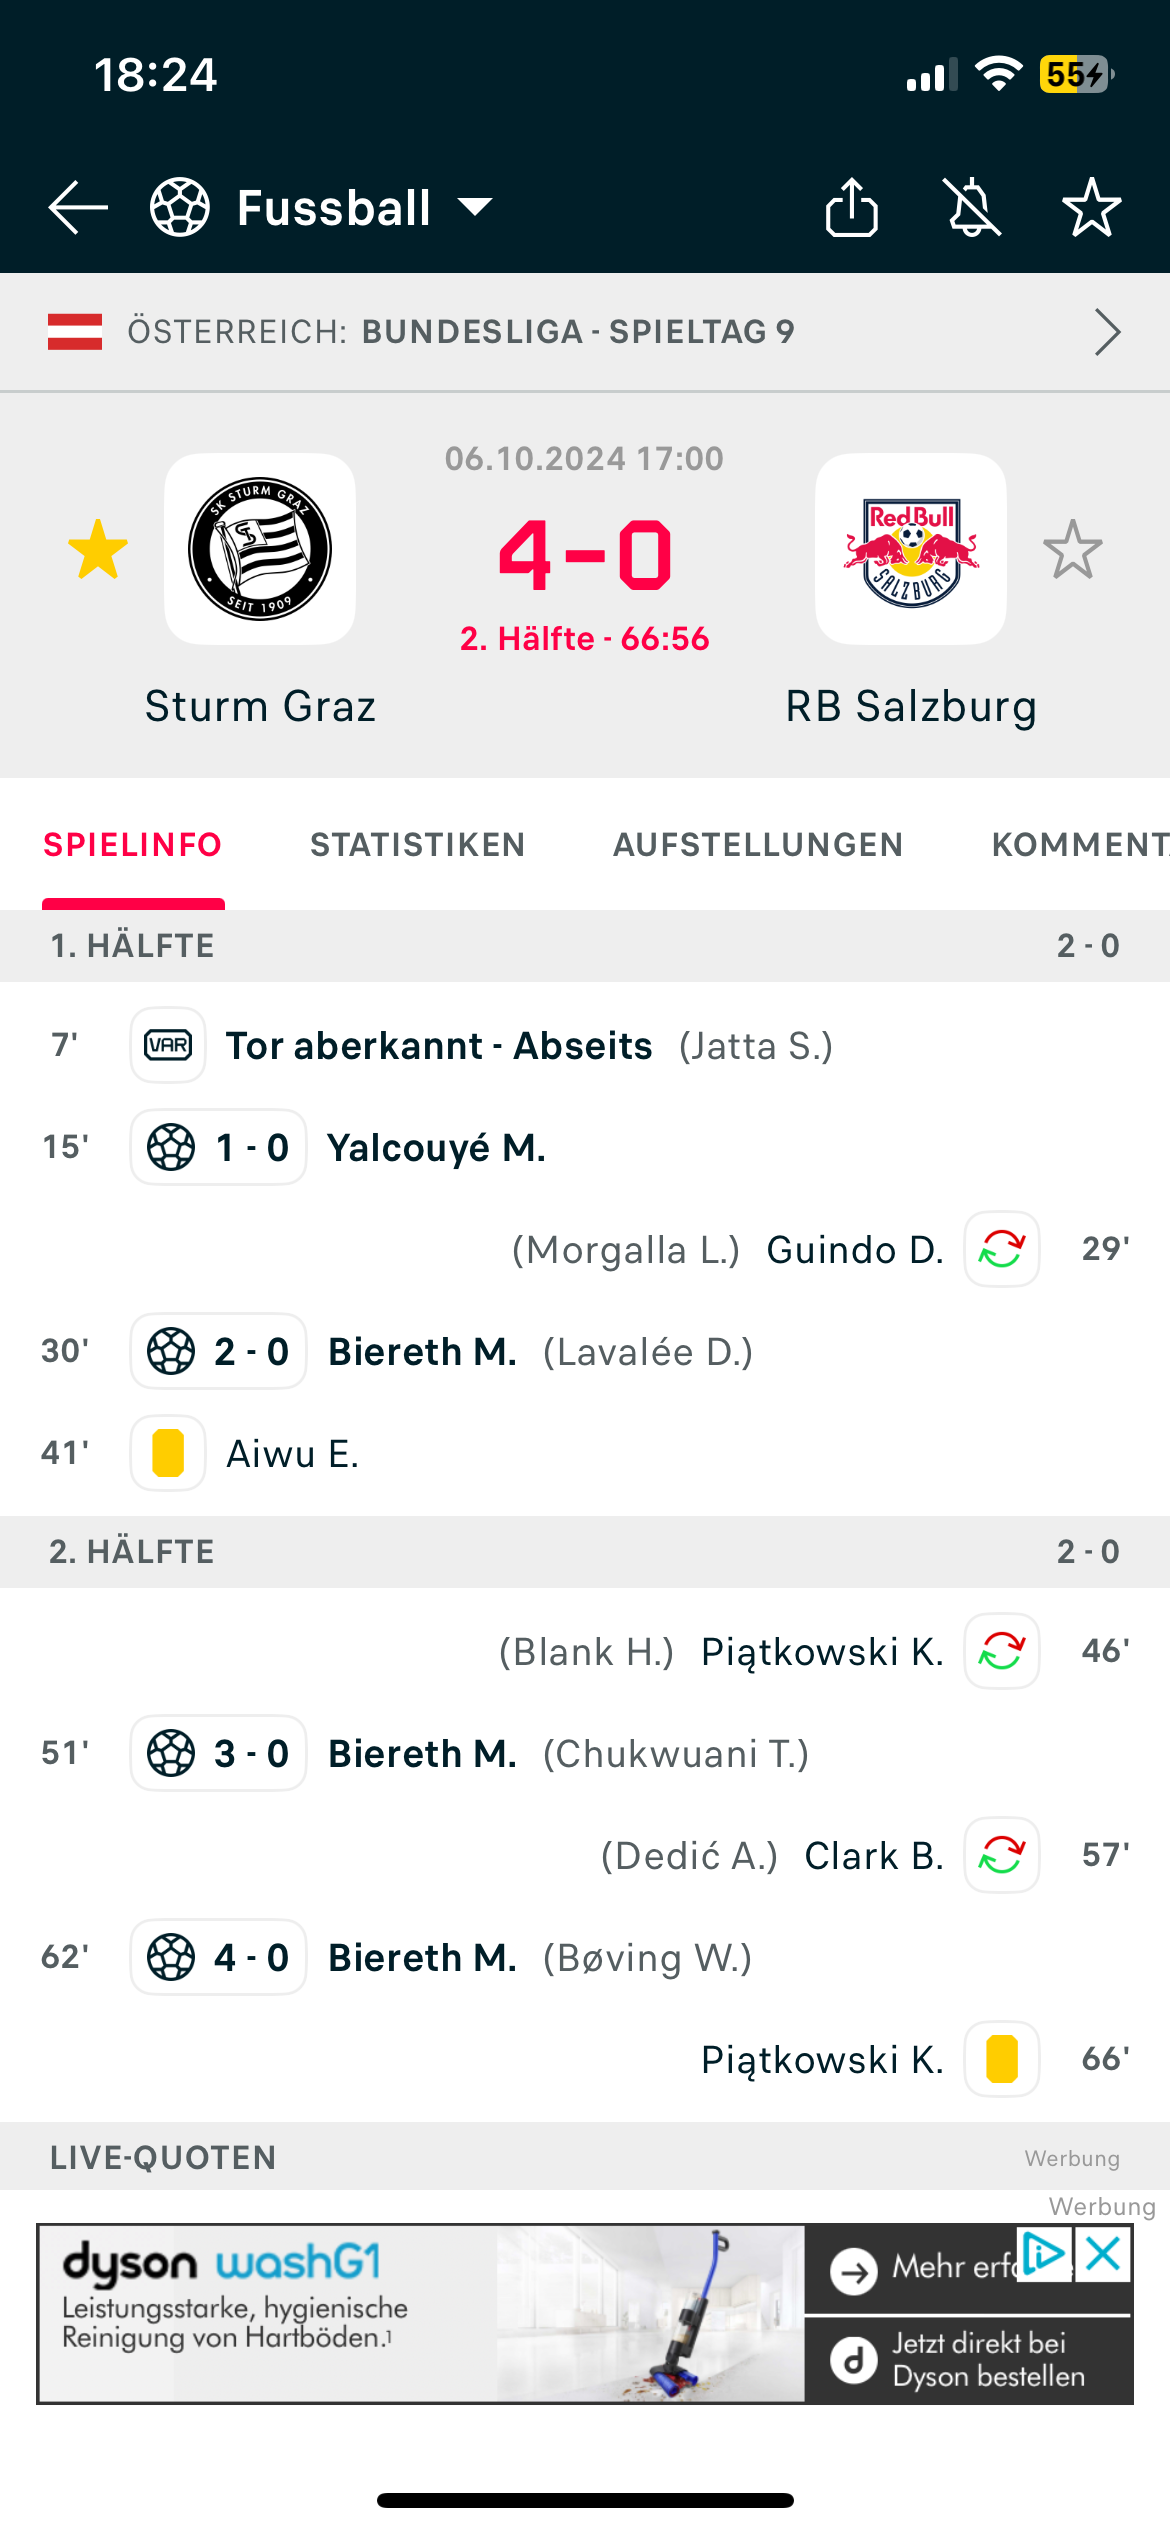1170x2532 pixels.
Task: Close the Dyson ad banner
Action: 1103,2255
